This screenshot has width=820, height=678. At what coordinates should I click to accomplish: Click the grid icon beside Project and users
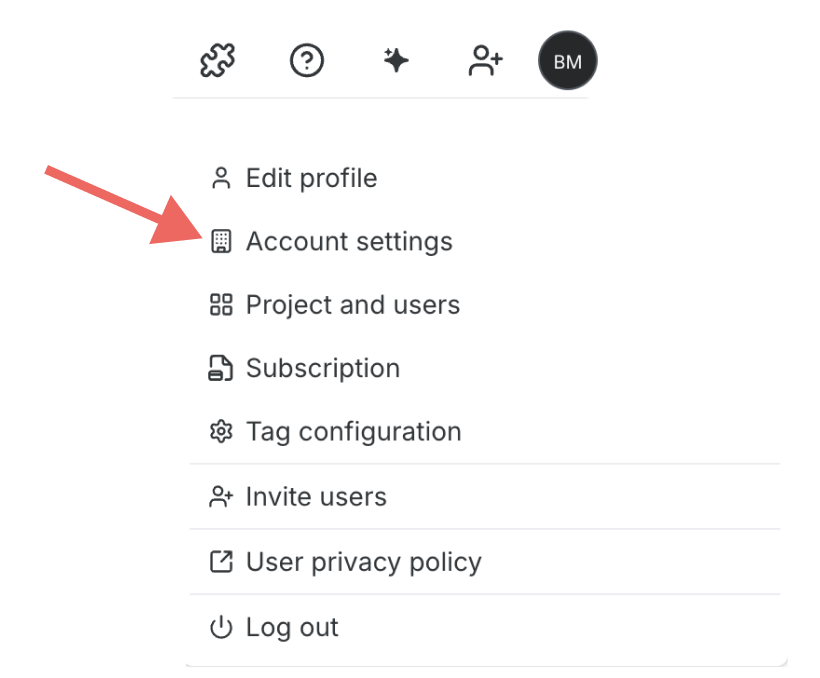[x=221, y=305]
